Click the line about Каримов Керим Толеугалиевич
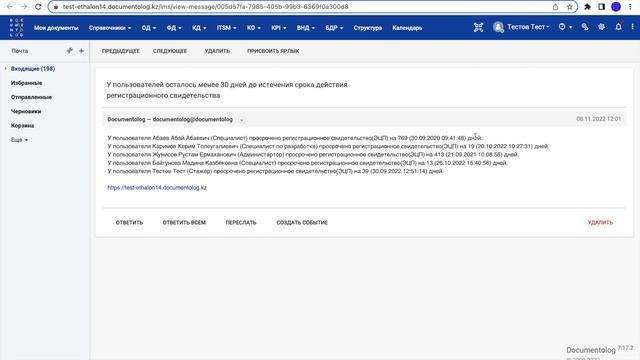640x360 pixels. pyautogui.click(x=328, y=146)
